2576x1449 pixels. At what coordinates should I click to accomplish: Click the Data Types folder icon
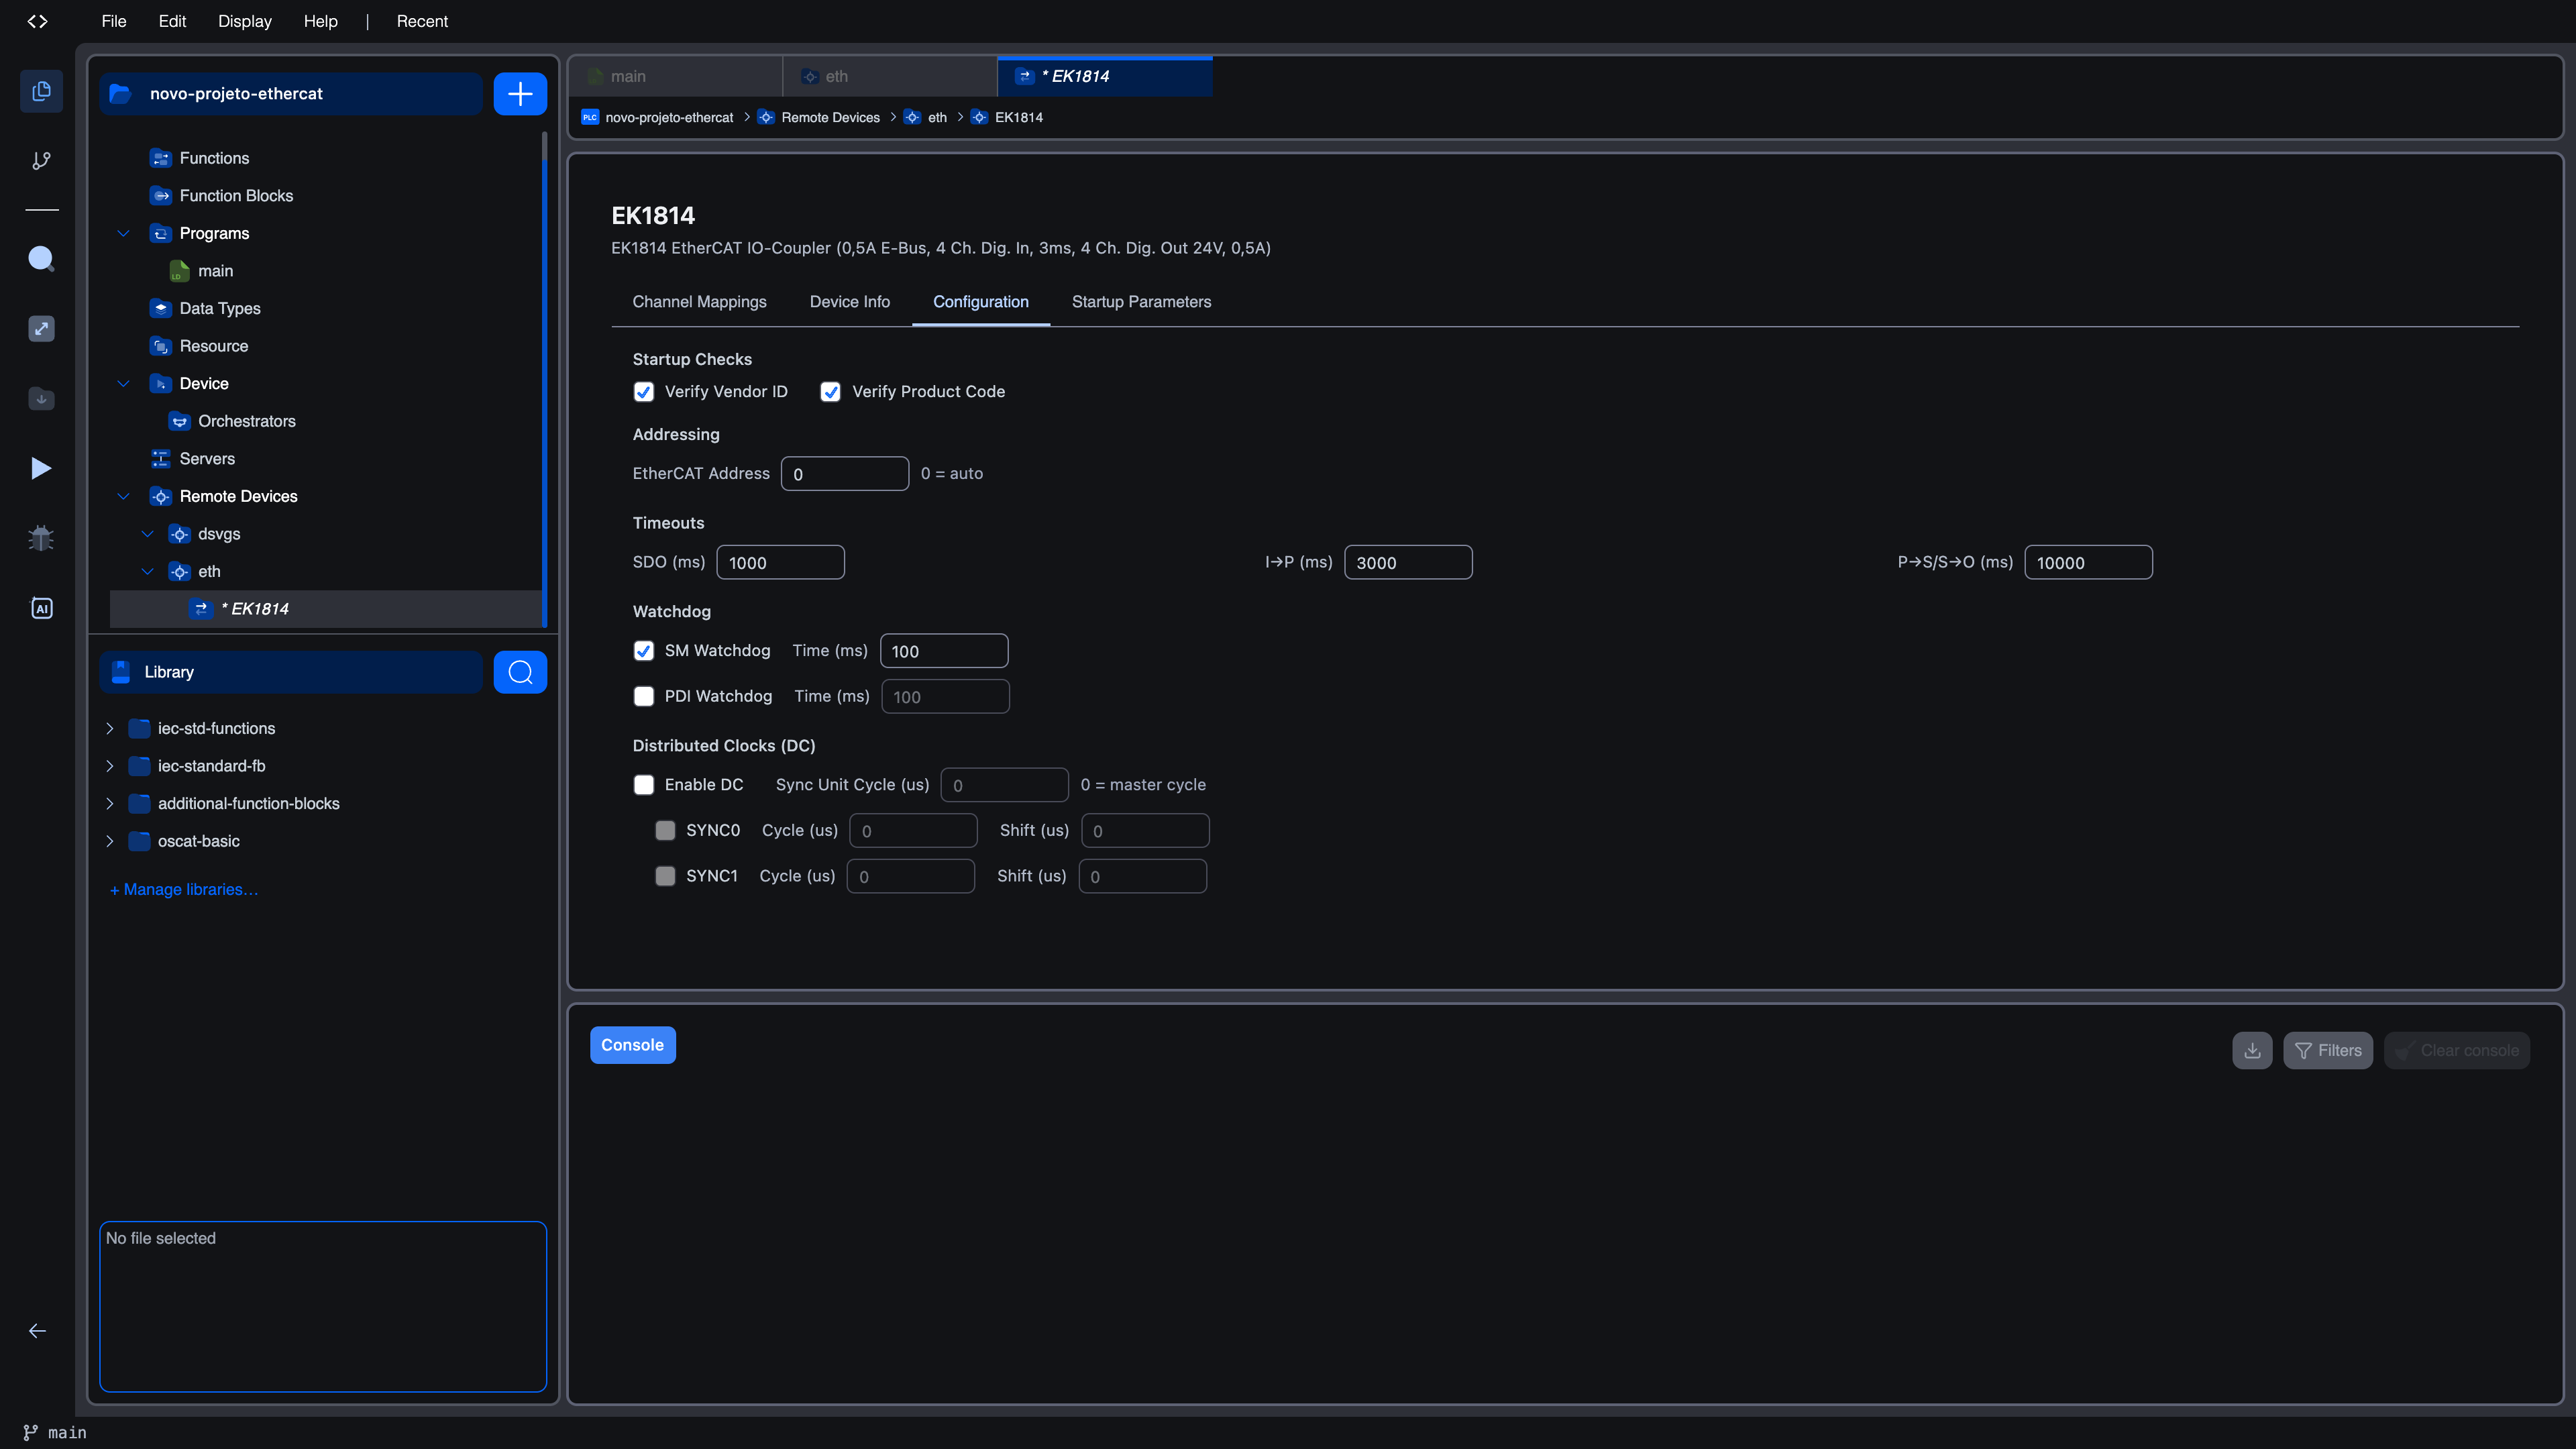click(x=160, y=308)
